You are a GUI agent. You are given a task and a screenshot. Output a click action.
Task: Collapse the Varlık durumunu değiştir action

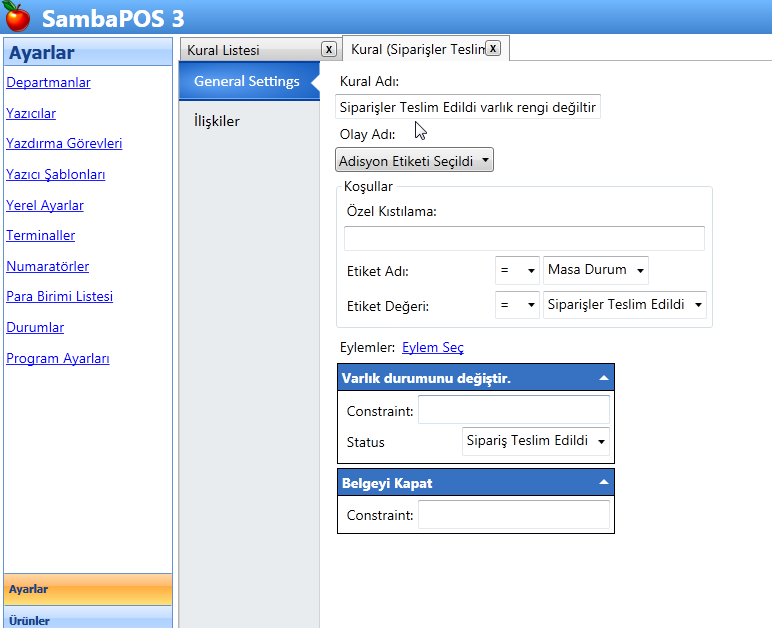click(603, 378)
